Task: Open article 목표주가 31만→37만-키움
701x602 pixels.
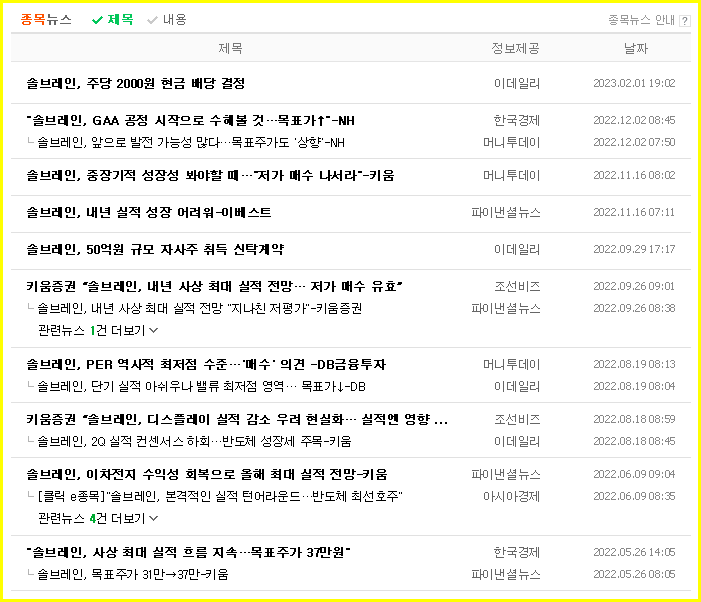Action: click(x=133, y=575)
